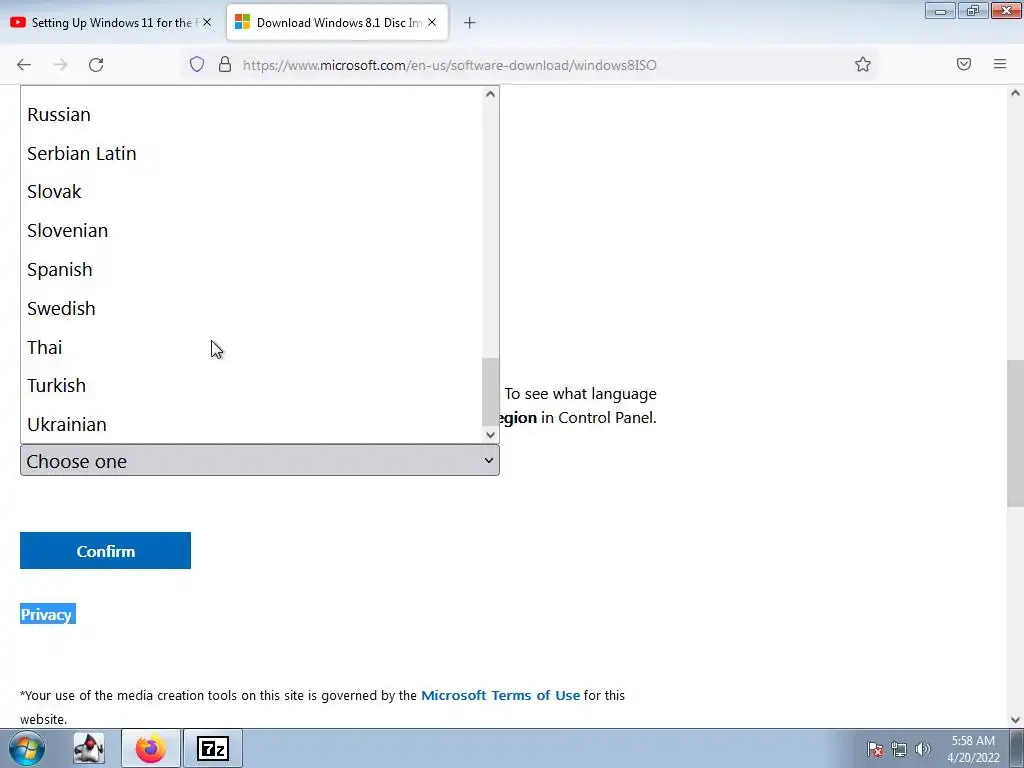
Task: Restore down the Firefox window
Action: tap(973, 10)
